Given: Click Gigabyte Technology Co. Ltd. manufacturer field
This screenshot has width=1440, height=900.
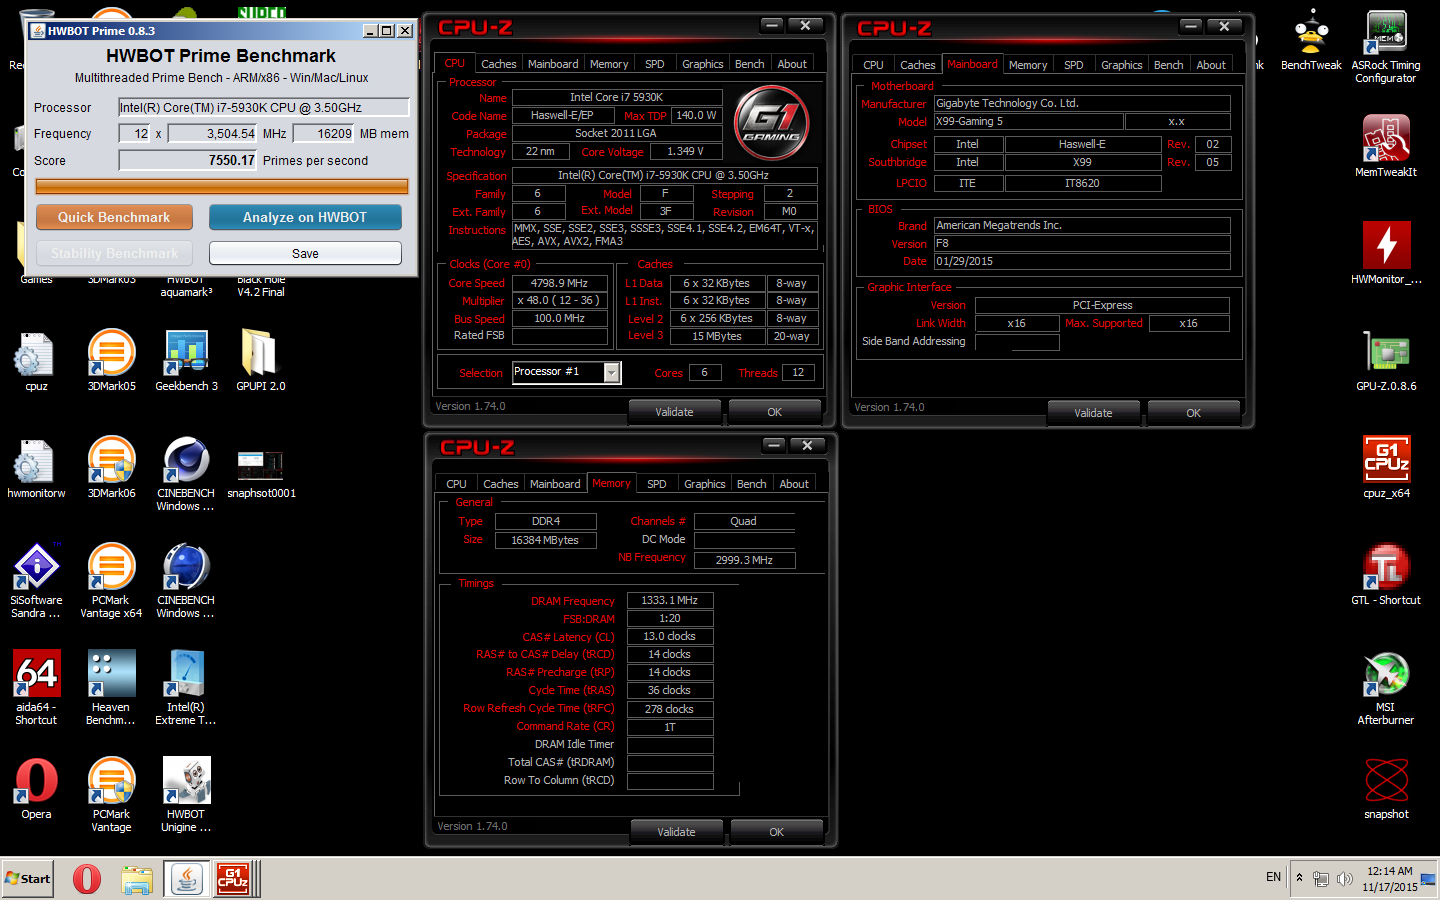Looking at the screenshot, I should coord(1081,103).
